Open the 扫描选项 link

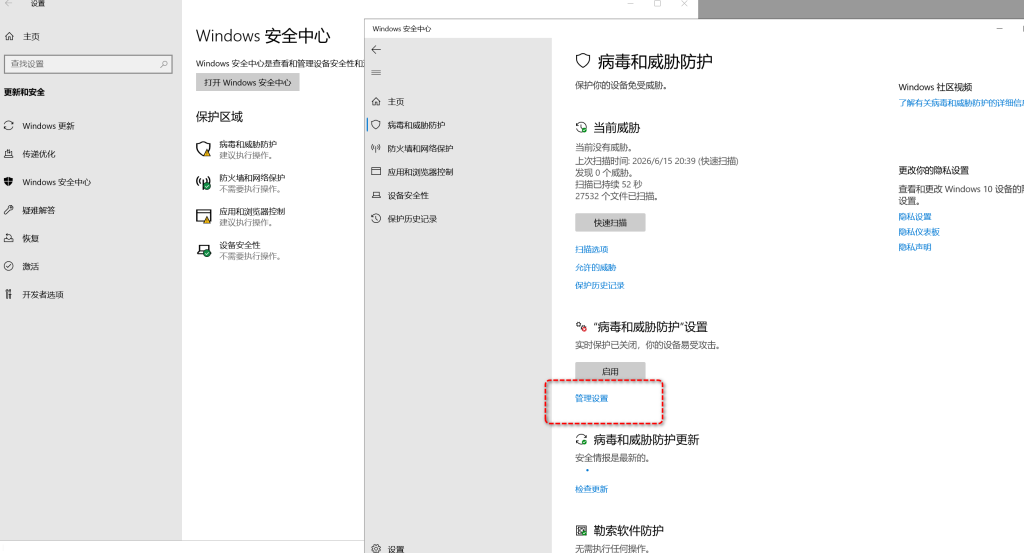(592, 249)
